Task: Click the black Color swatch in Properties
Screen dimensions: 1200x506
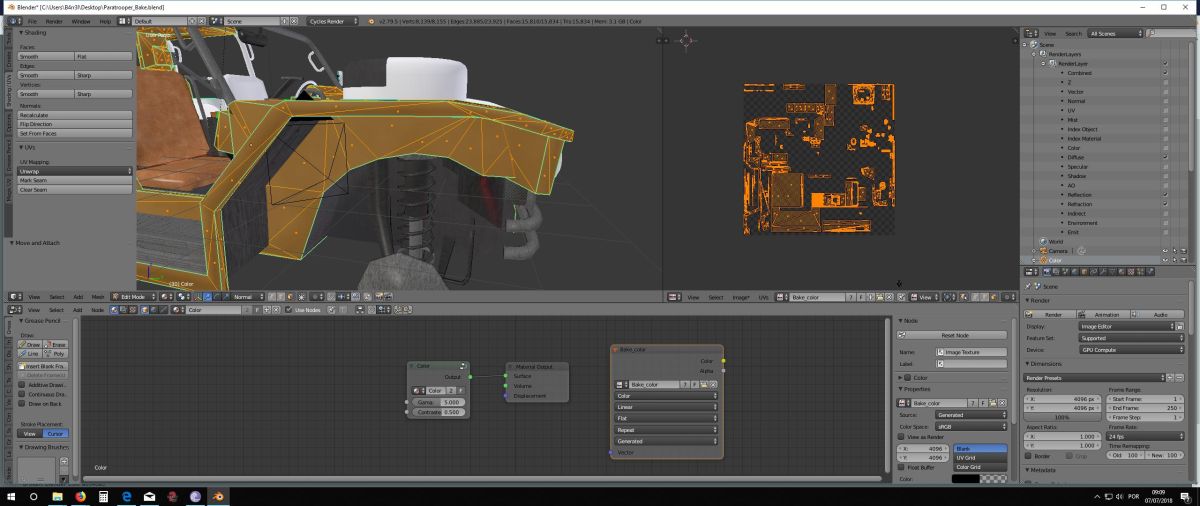Action: (x=966, y=479)
